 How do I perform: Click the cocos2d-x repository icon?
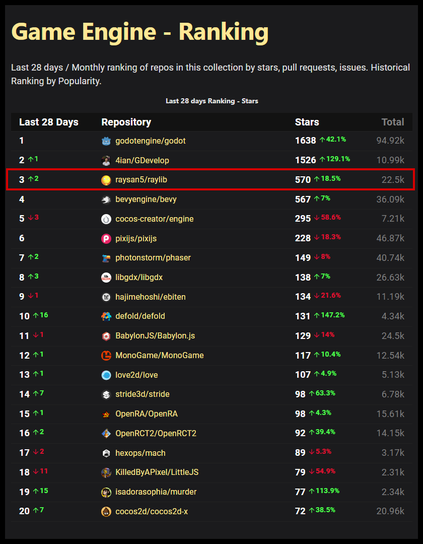(106, 511)
